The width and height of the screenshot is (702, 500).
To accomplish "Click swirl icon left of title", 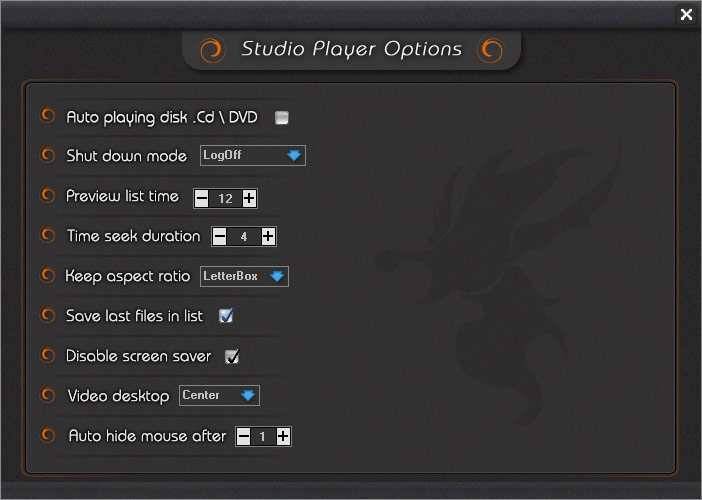I will click(x=211, y=49).
